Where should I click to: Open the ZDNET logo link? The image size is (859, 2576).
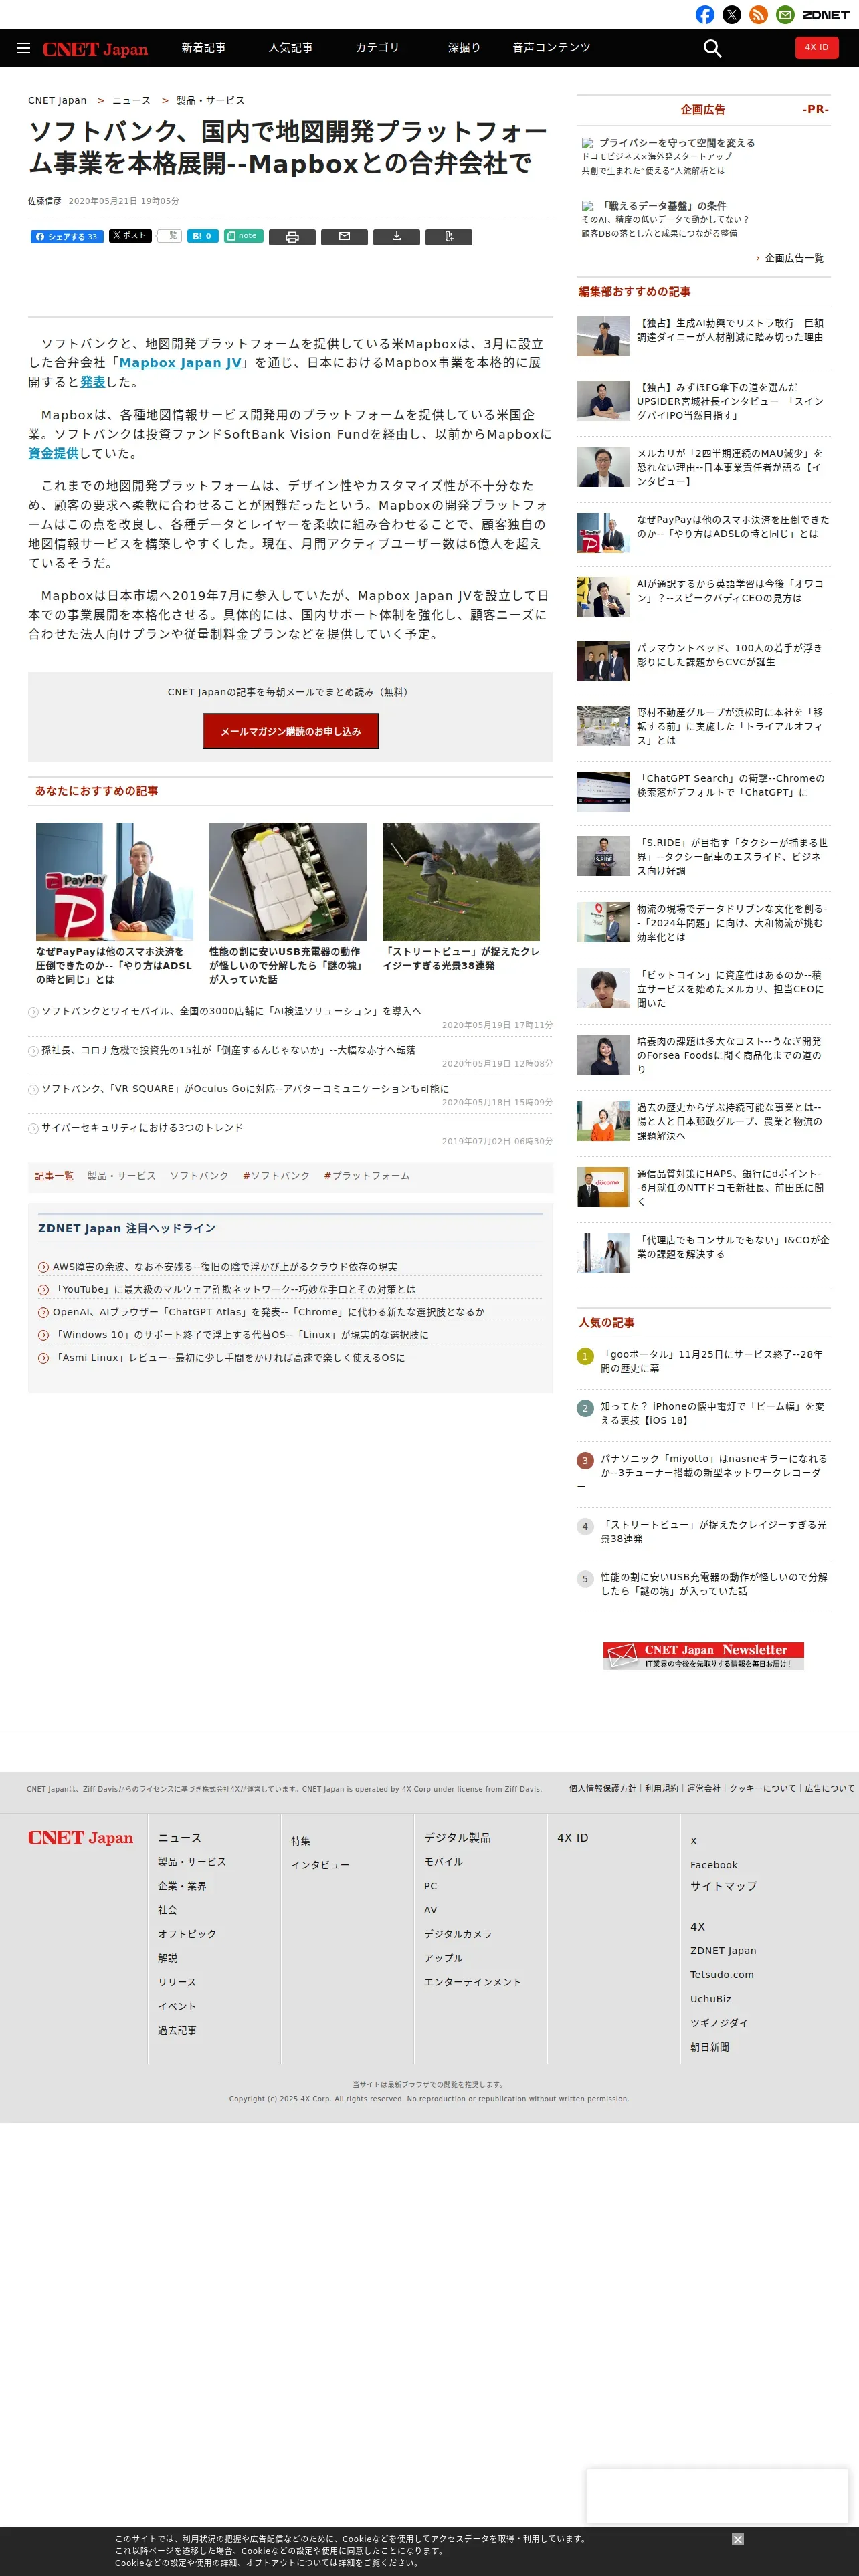(x=826, y=15)
